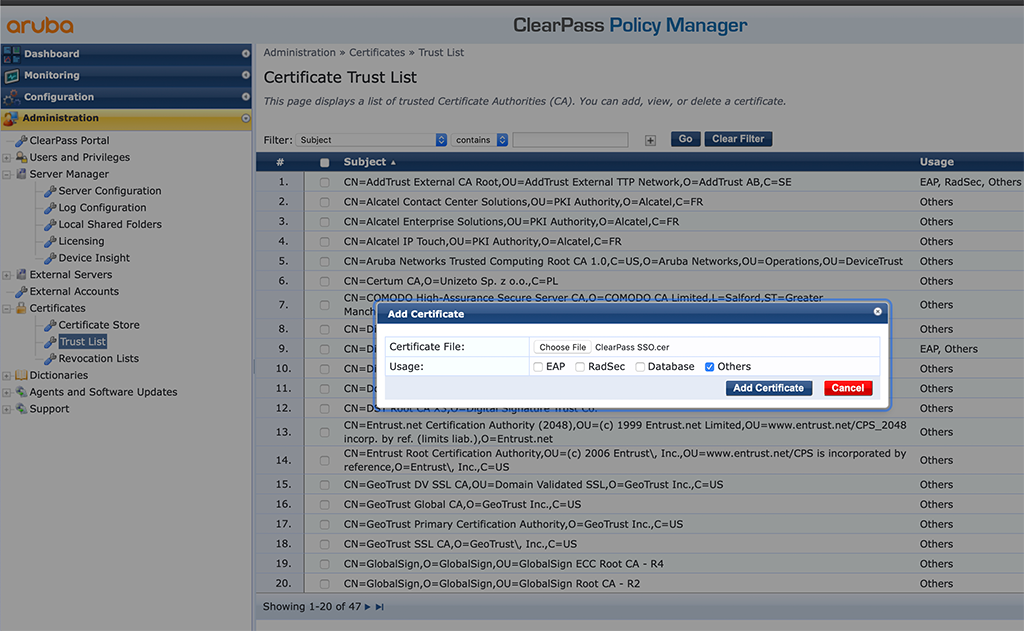Click the Support icon
The image size is (1024, 631).
tap(21, 409)
